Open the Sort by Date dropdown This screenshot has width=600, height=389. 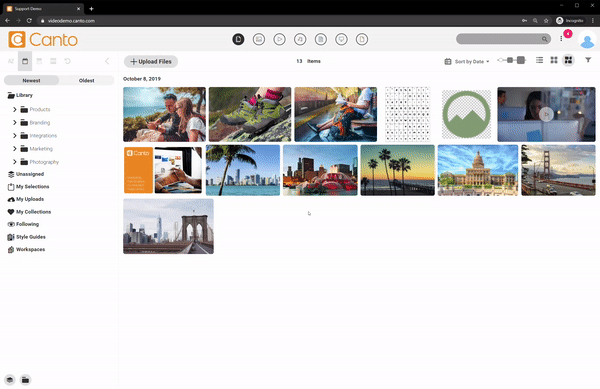(467, 61)
